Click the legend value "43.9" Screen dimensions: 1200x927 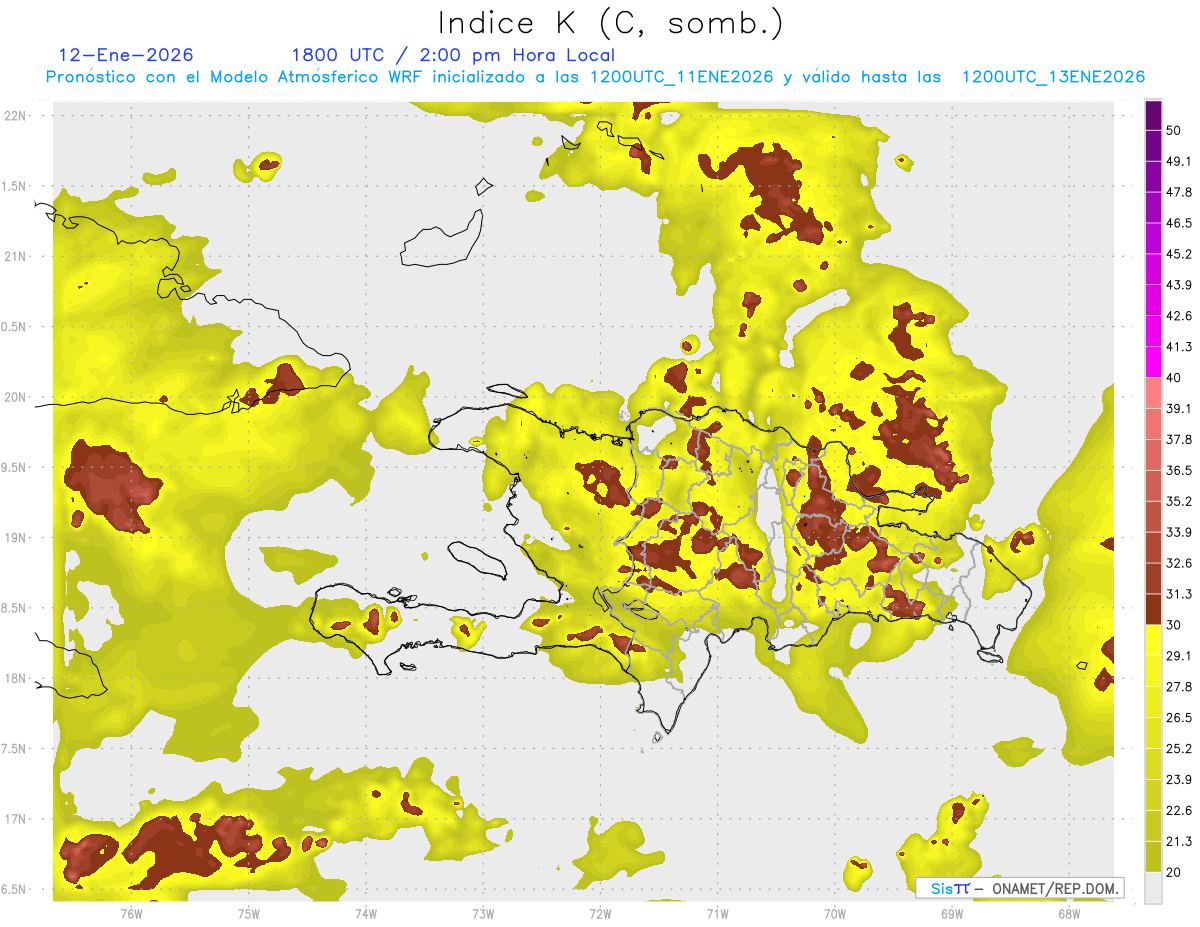(x=1179, y=285)
